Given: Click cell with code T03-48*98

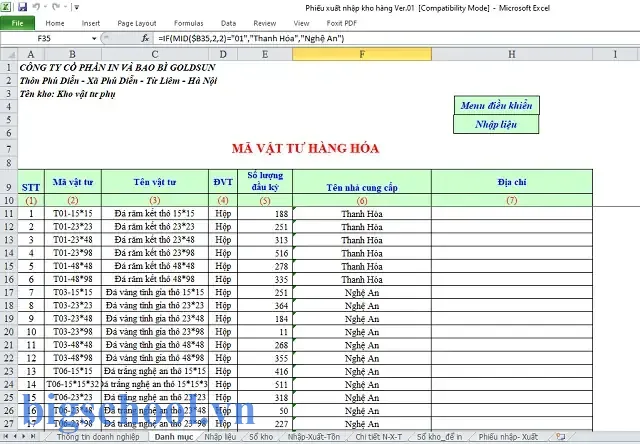Looking at the screenshot, I should click(x=73, y=358).
